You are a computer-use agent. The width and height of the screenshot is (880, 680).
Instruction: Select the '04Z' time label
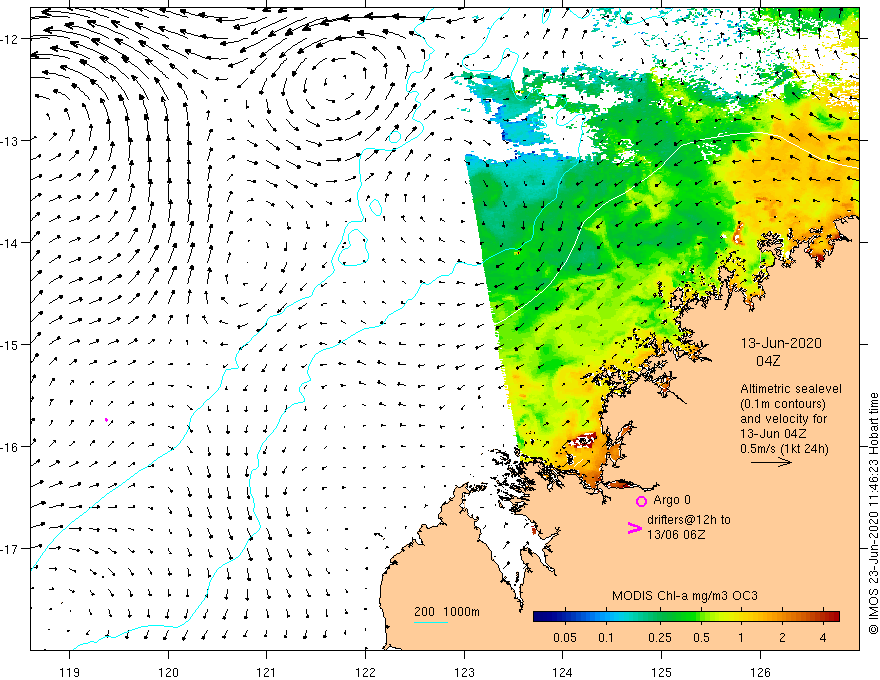point(768,361)
